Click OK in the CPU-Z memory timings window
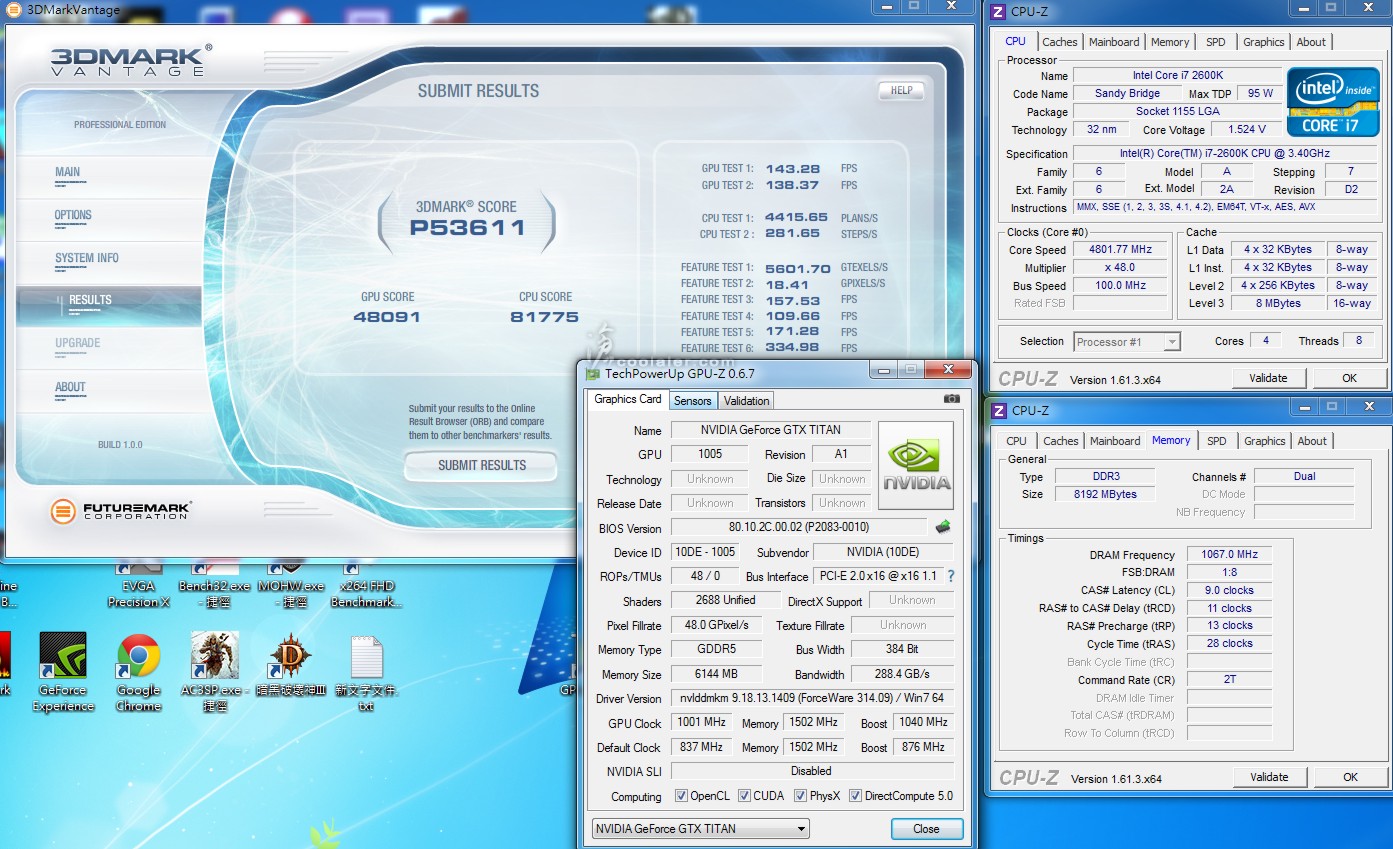Image resolution: width=1393 pixels, height=849 pixels. (1350, 777)
